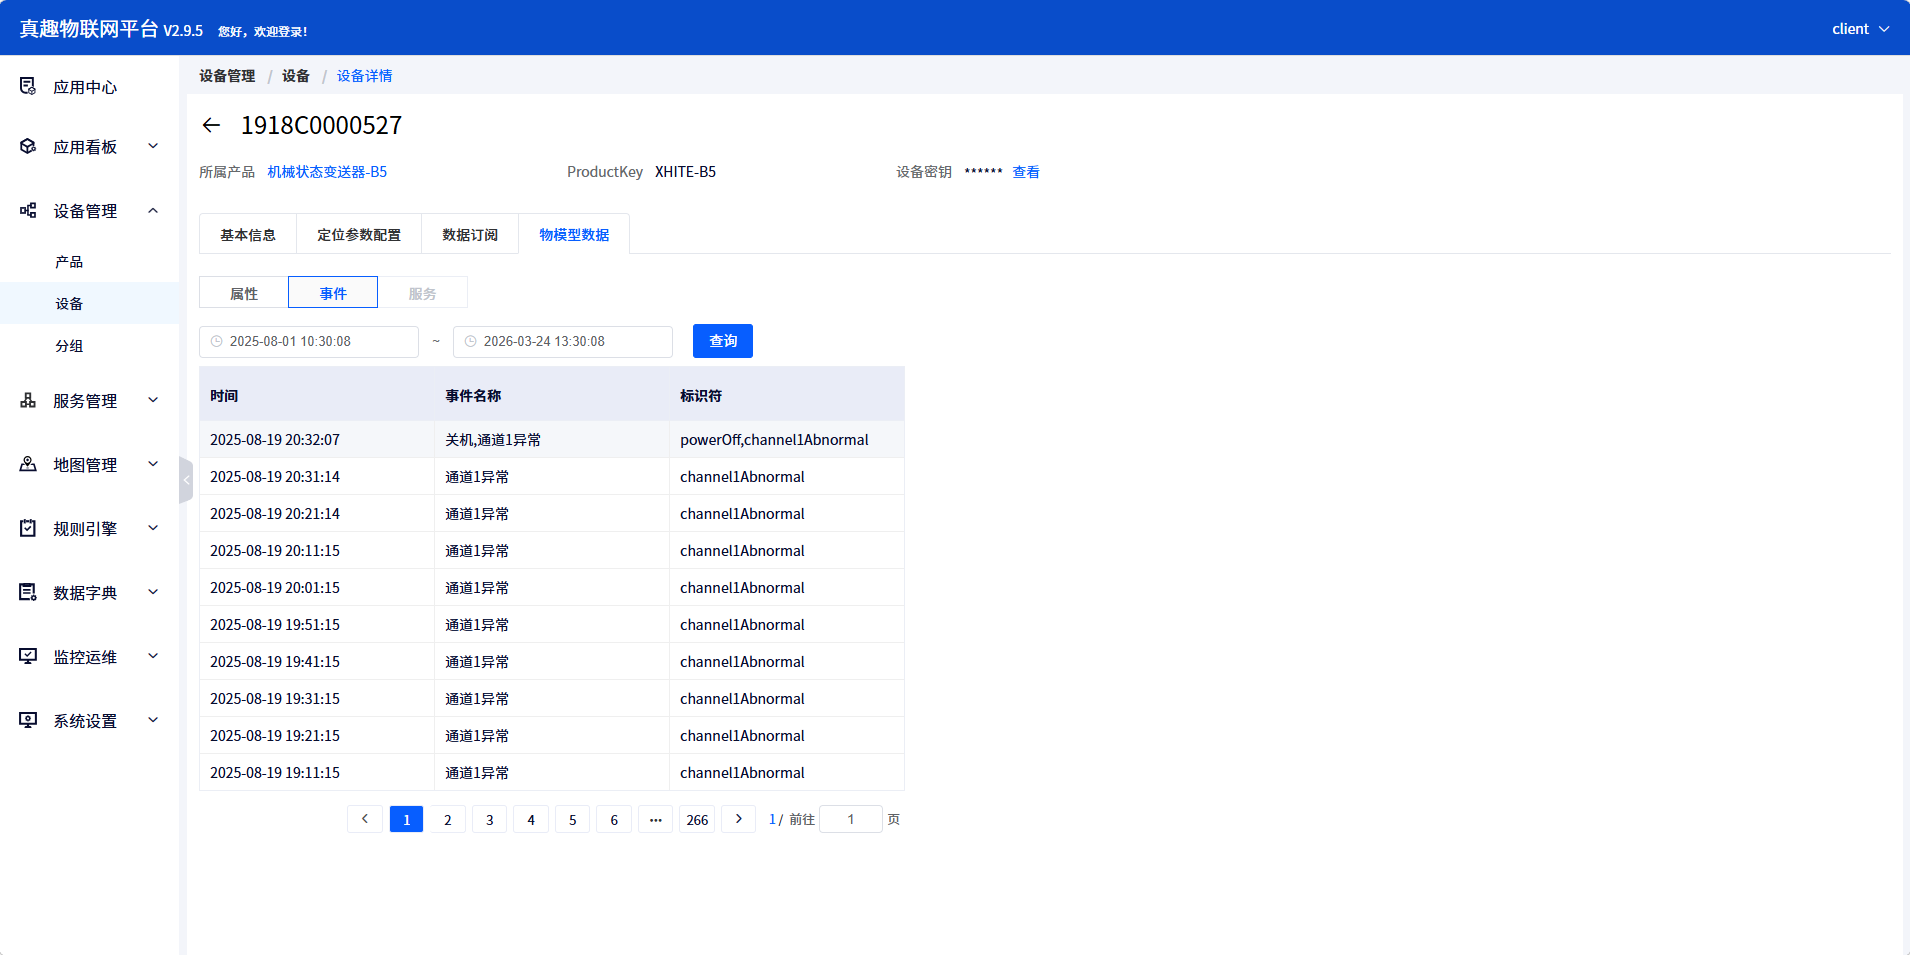Click the 设备管理 sidebar icon
Screen dimensions: 1910x955
tap(28, 210)
